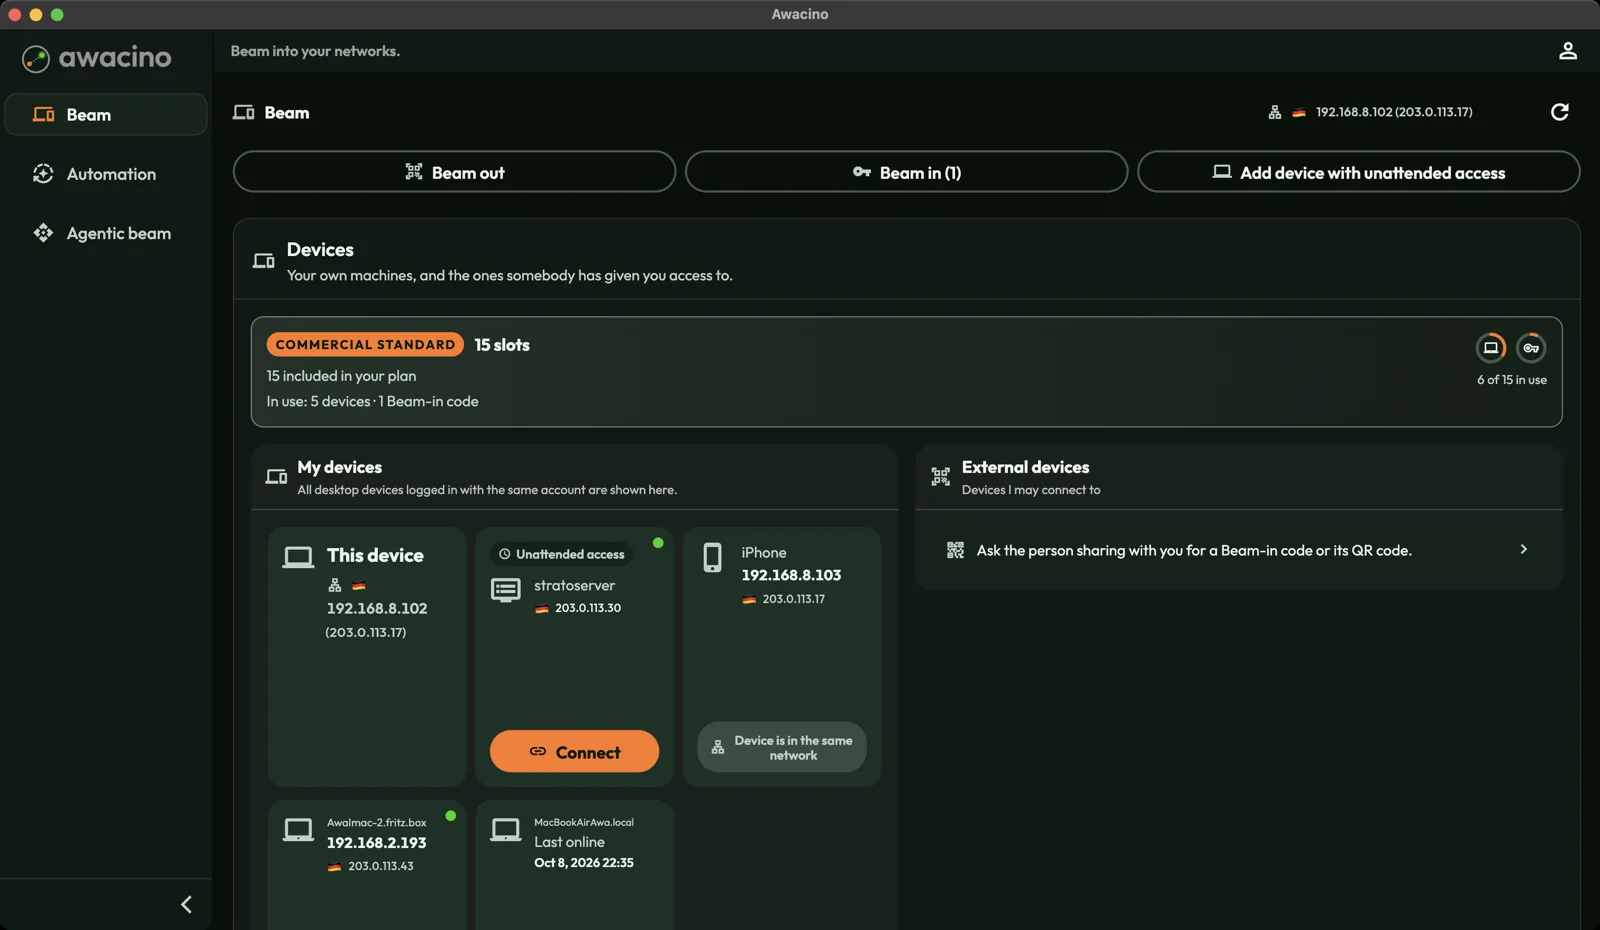Open the user account icon
This screenshot has width=1600, height=930.
click(1567, 51)
